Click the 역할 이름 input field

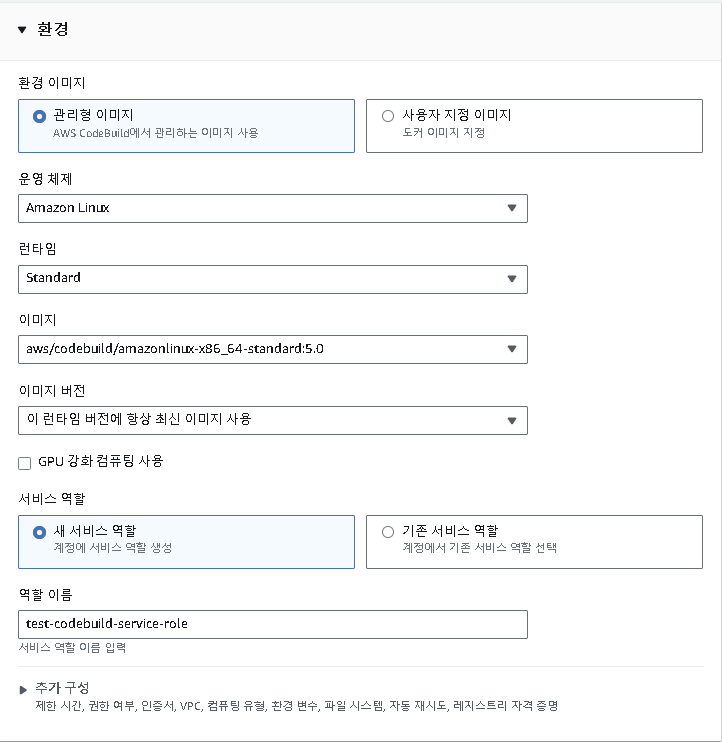(273, 624)
